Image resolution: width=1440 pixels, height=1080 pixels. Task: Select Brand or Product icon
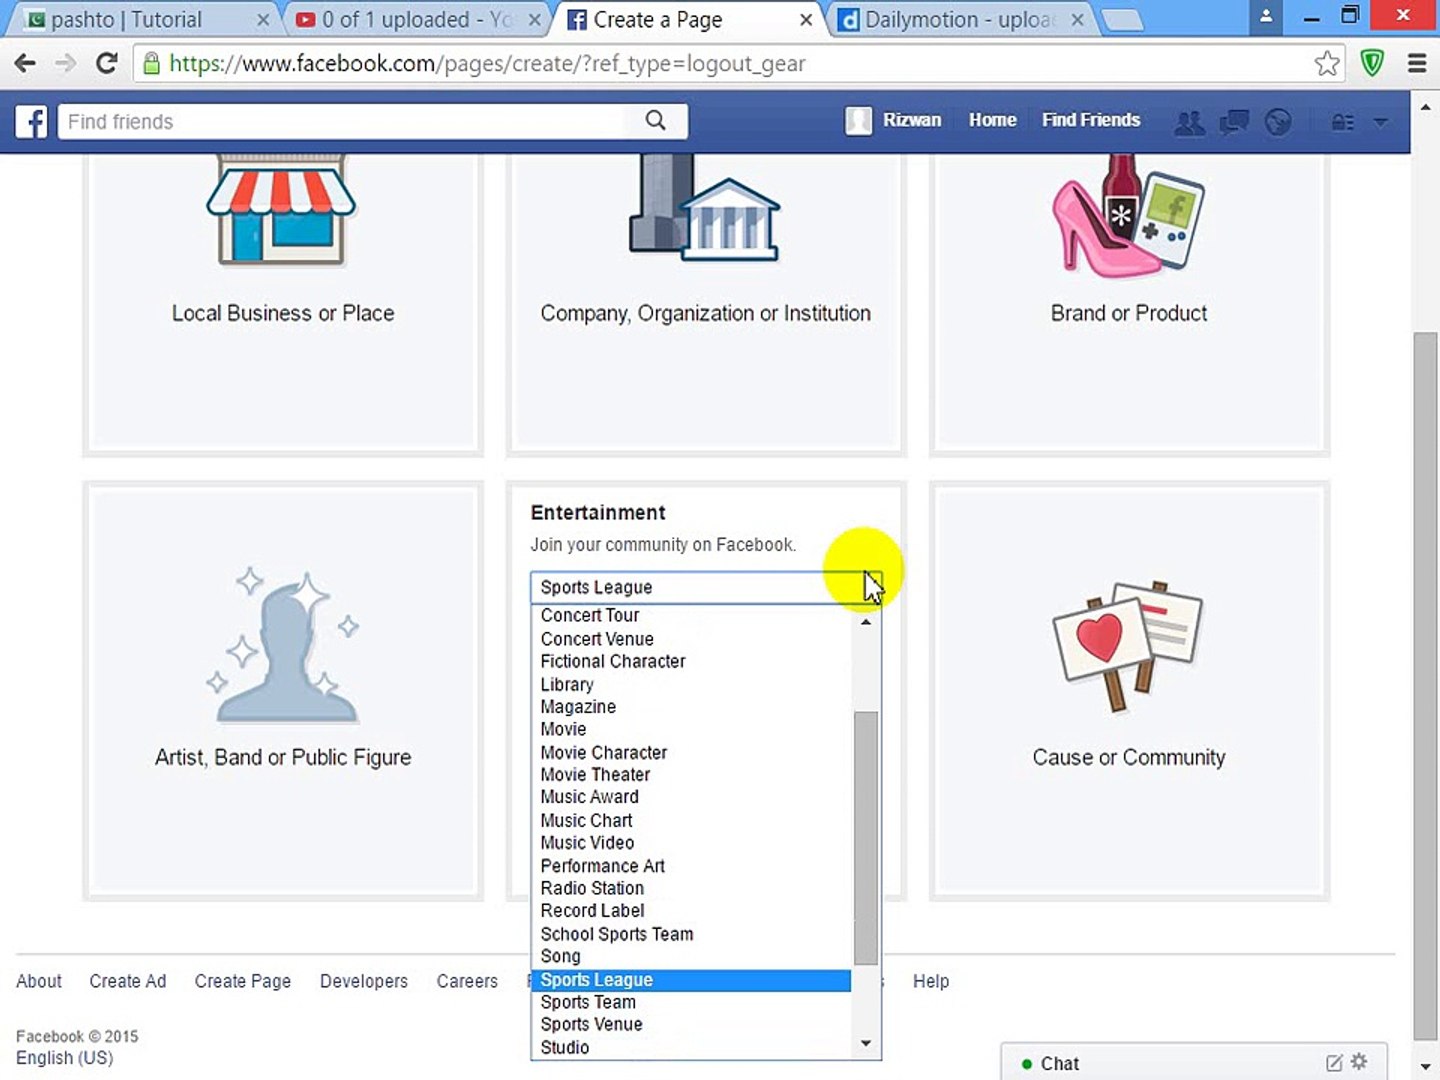click(x=1128, y=215)
